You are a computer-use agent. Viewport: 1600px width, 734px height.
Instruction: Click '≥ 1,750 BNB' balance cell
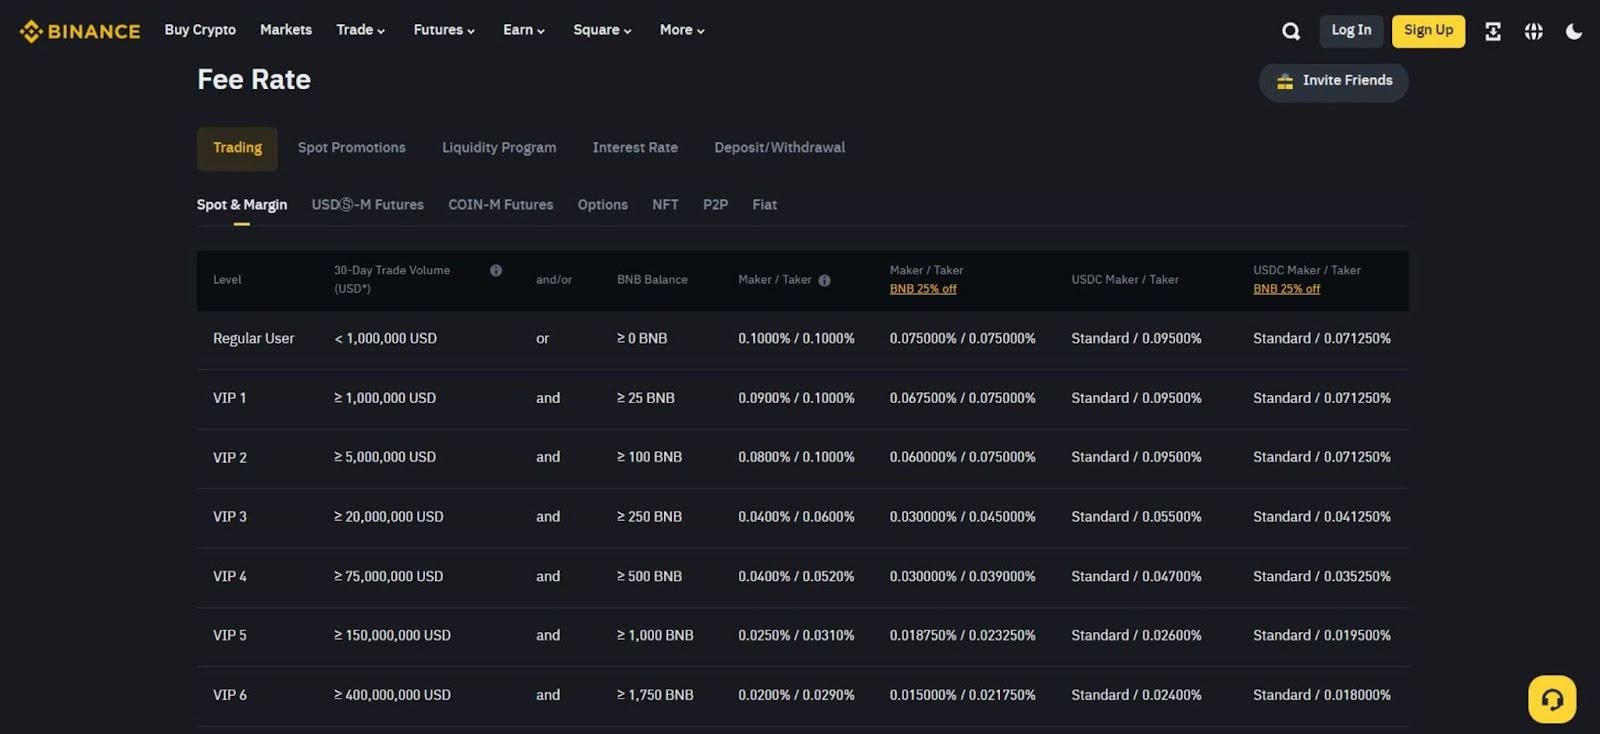(x=655, y=695)
